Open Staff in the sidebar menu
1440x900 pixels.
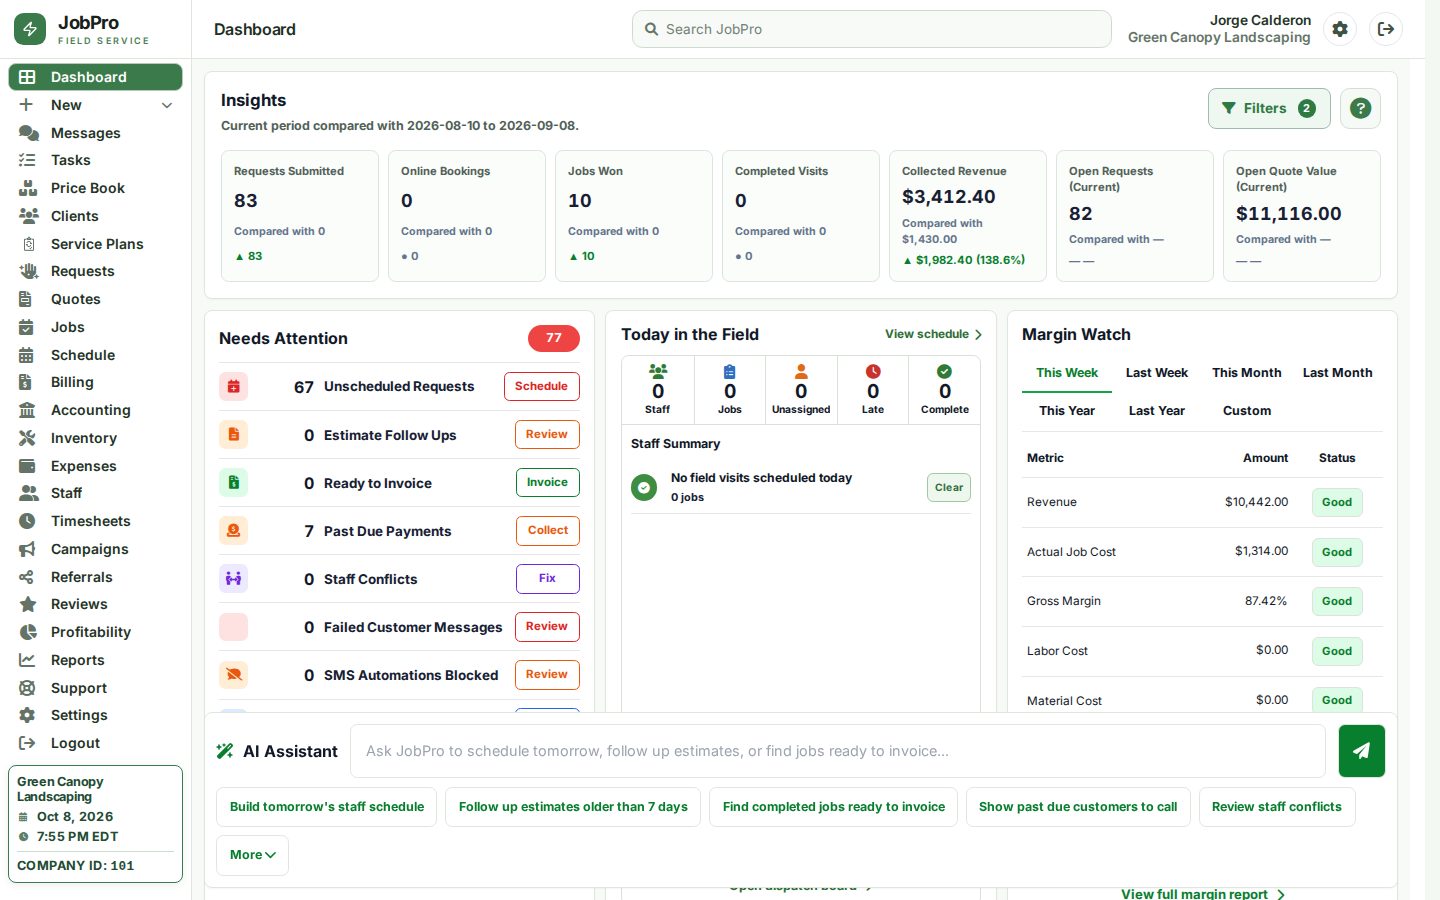click(95, 493)
